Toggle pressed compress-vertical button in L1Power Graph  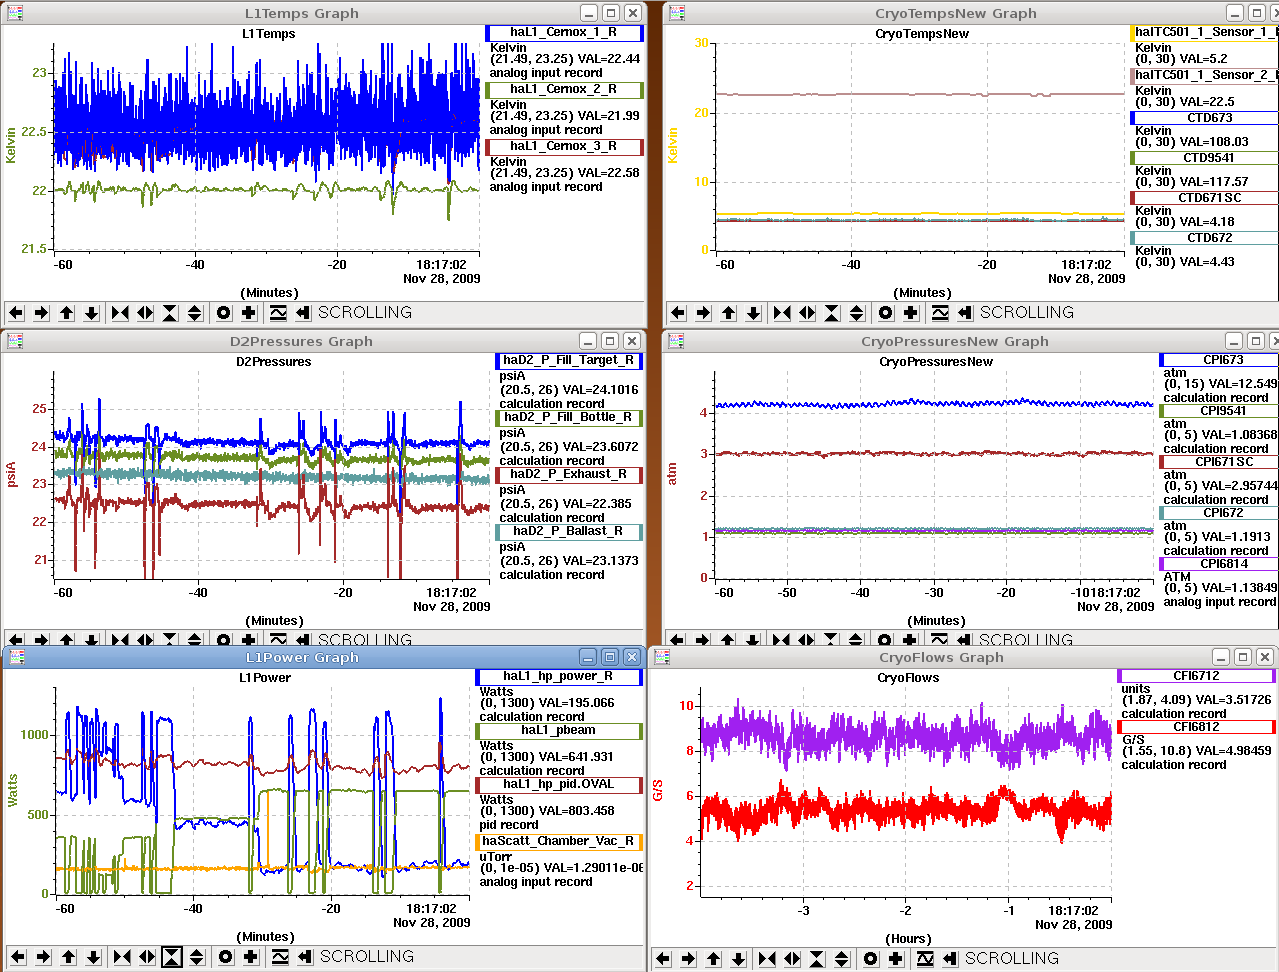coord(172,957)
